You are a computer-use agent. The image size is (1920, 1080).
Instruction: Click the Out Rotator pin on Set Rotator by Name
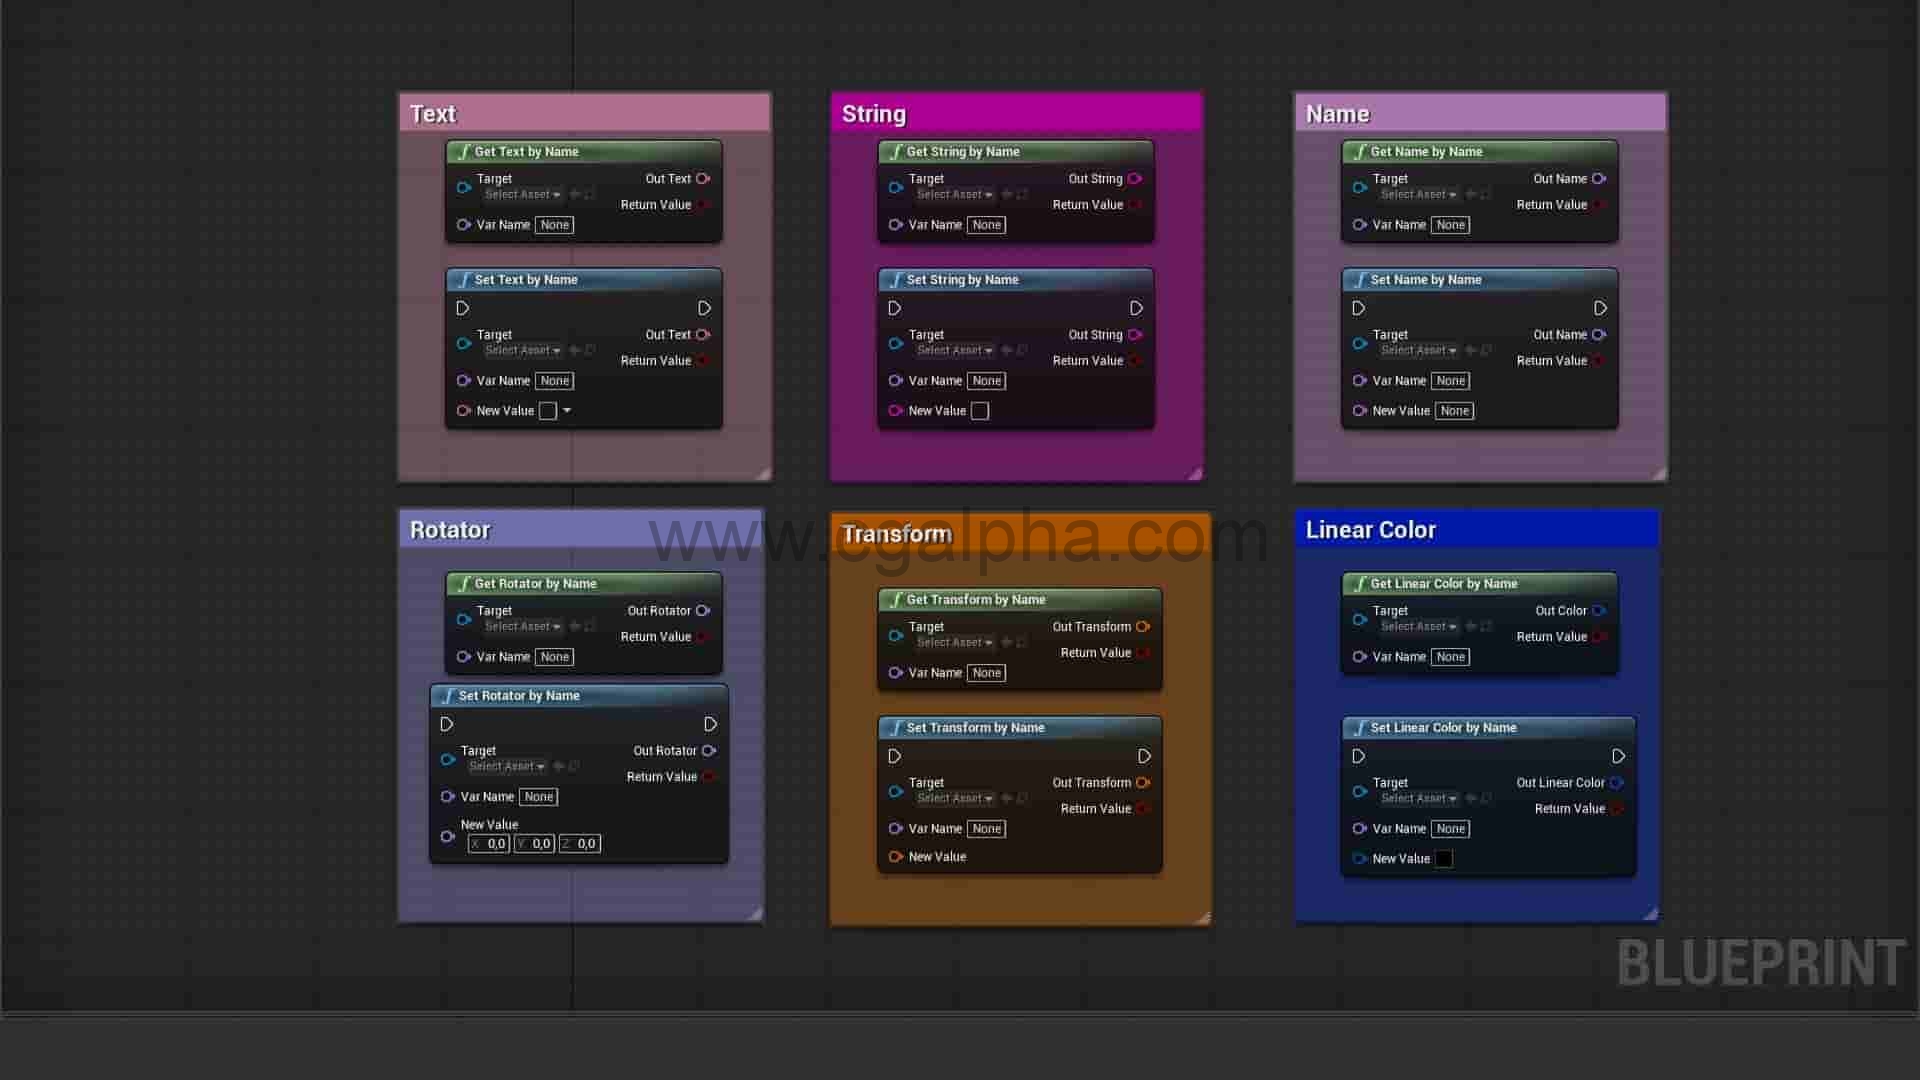coord(709,750)
